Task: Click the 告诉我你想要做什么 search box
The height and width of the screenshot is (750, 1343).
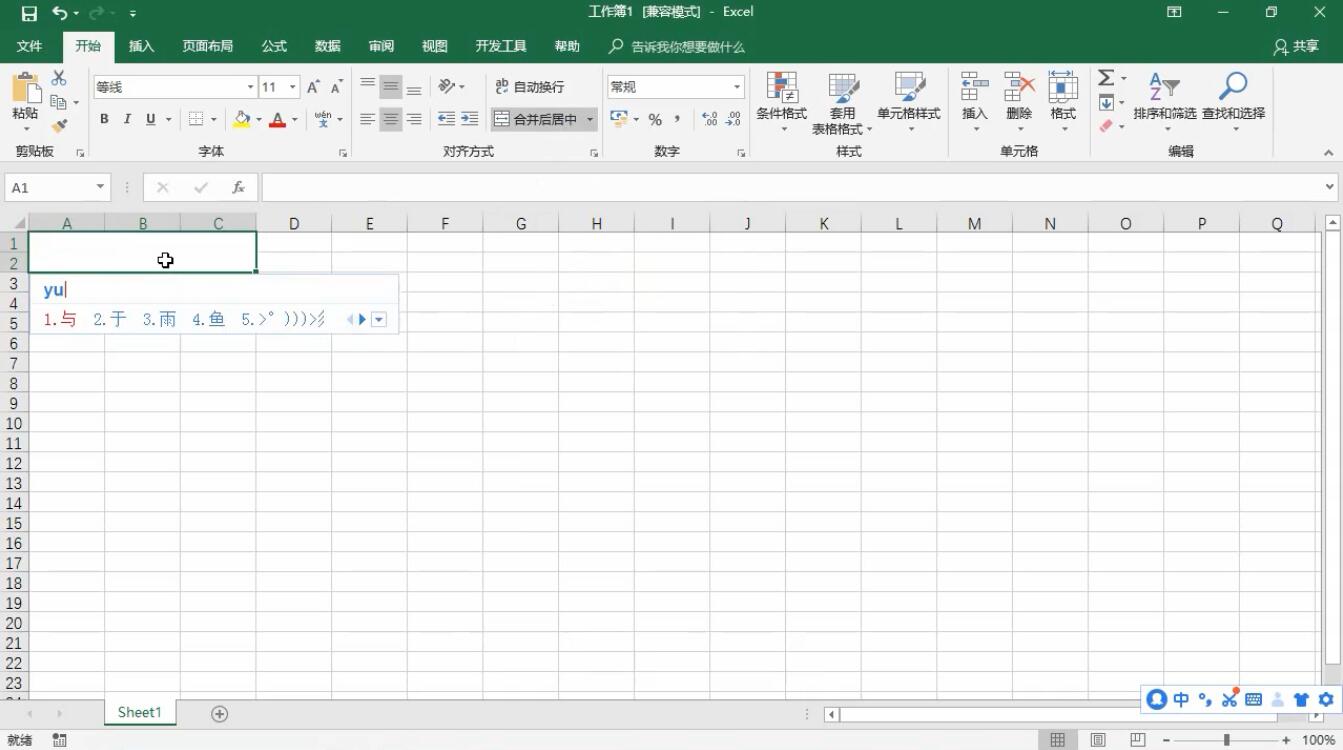Action: point(678,46)
